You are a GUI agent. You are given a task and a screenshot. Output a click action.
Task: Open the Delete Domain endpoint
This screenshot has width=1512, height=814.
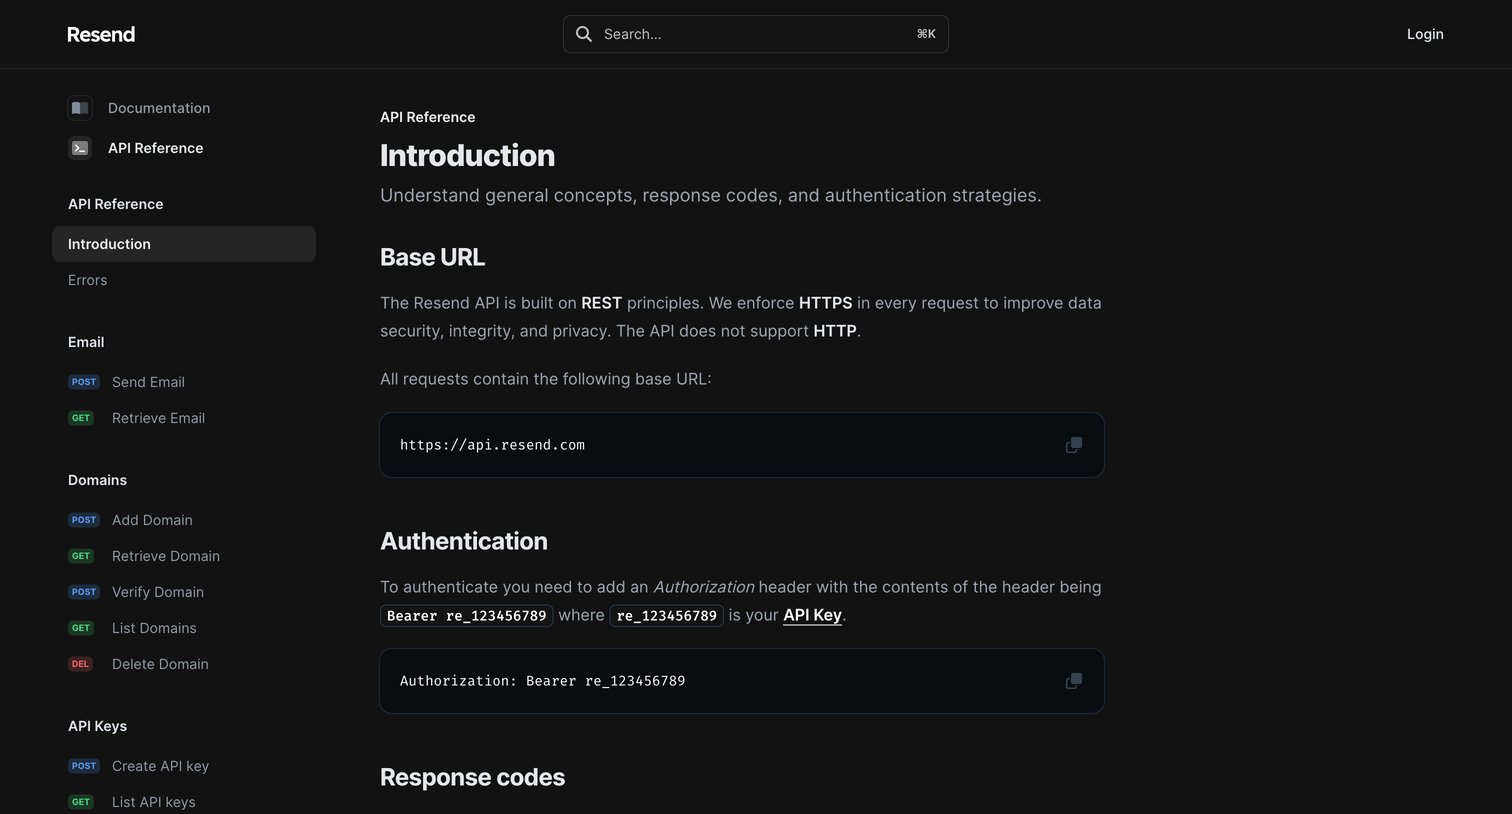[x=160, y=664]
